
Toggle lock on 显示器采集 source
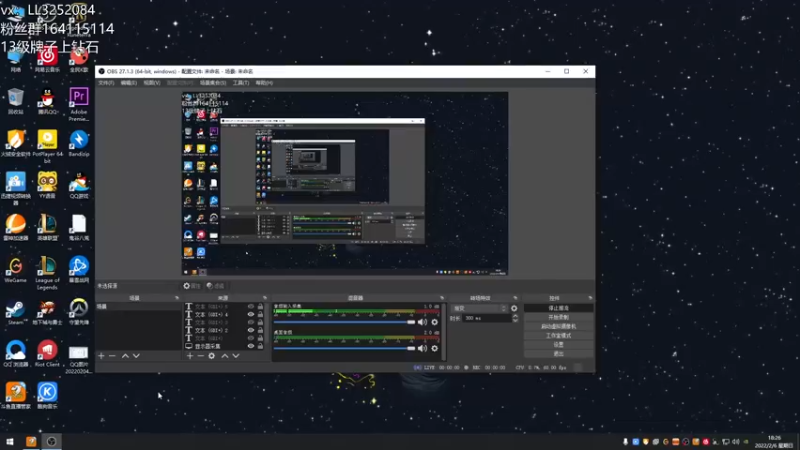260,346
